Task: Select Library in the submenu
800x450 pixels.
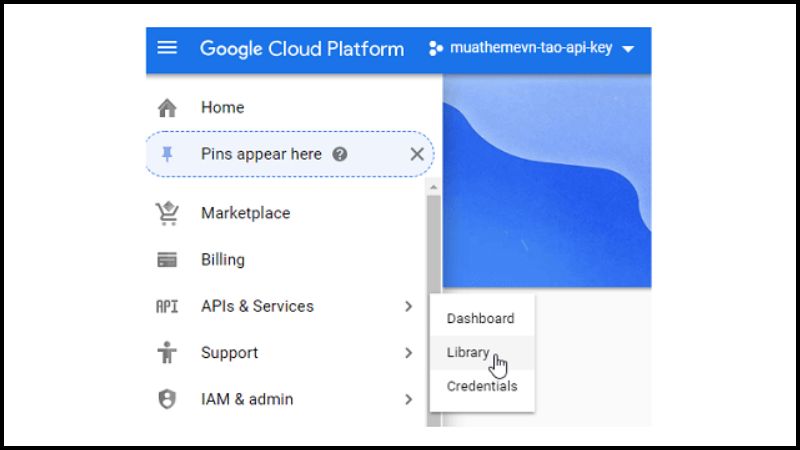Action: (x=482, y=353)
